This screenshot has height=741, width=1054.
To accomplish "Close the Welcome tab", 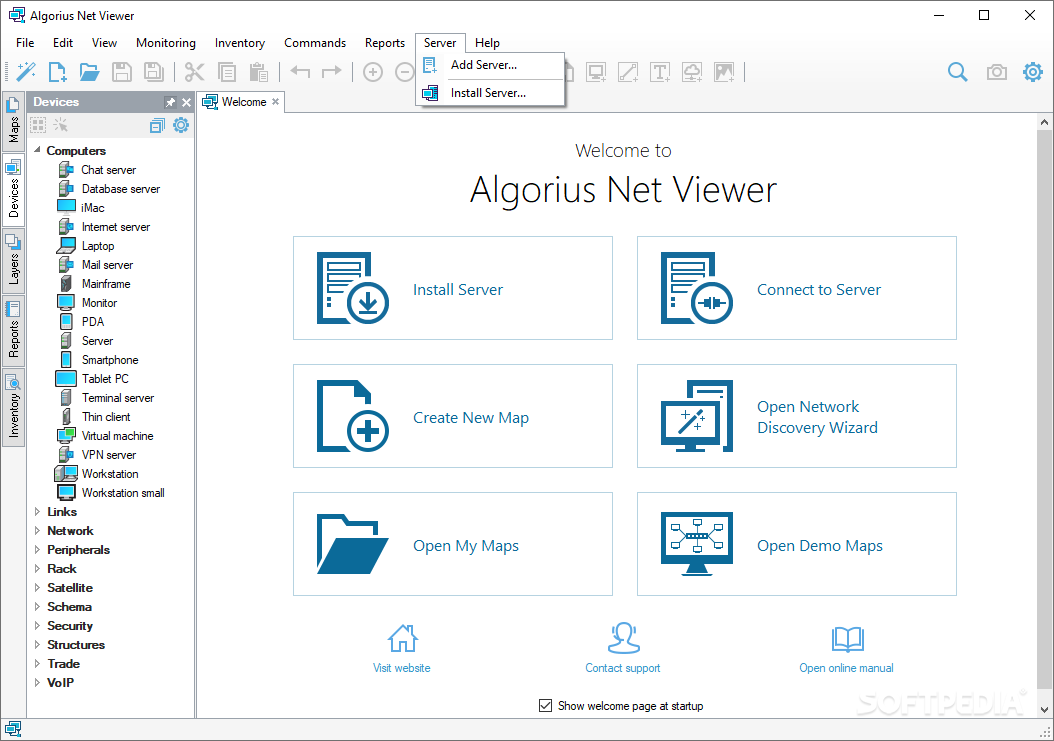I will point(276,102).
